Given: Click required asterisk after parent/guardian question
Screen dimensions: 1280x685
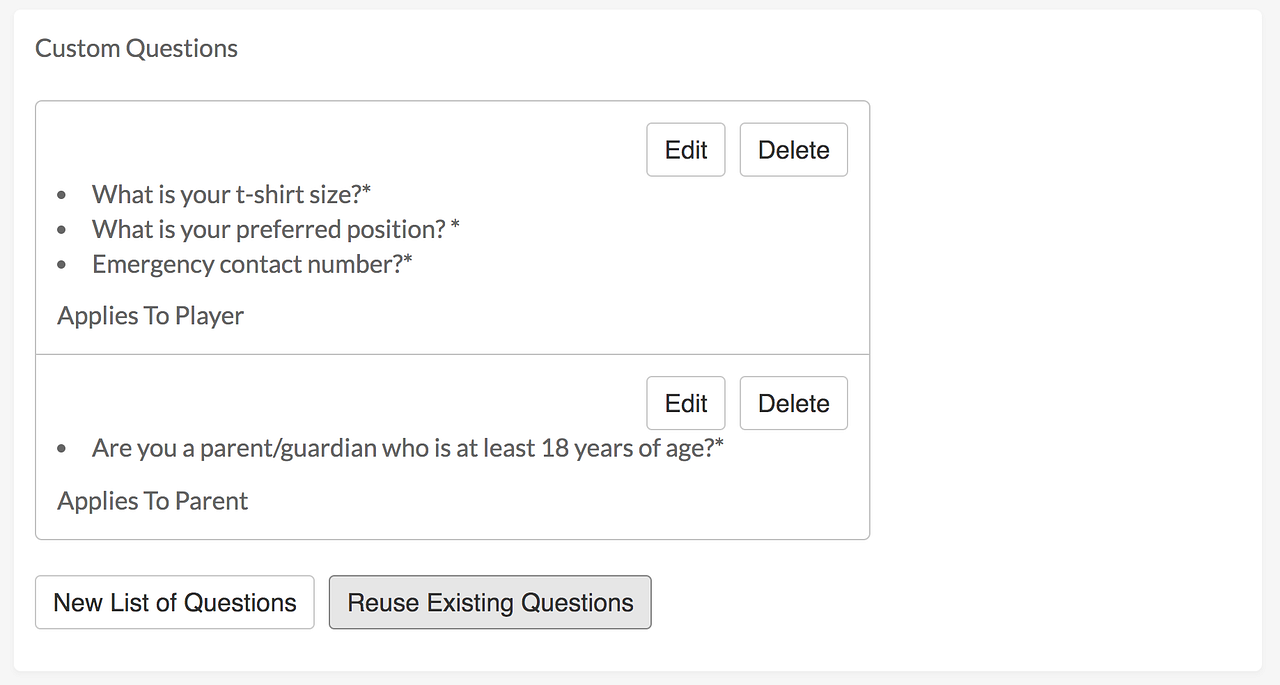Looking at the screenshot, I should coord(719,444).
